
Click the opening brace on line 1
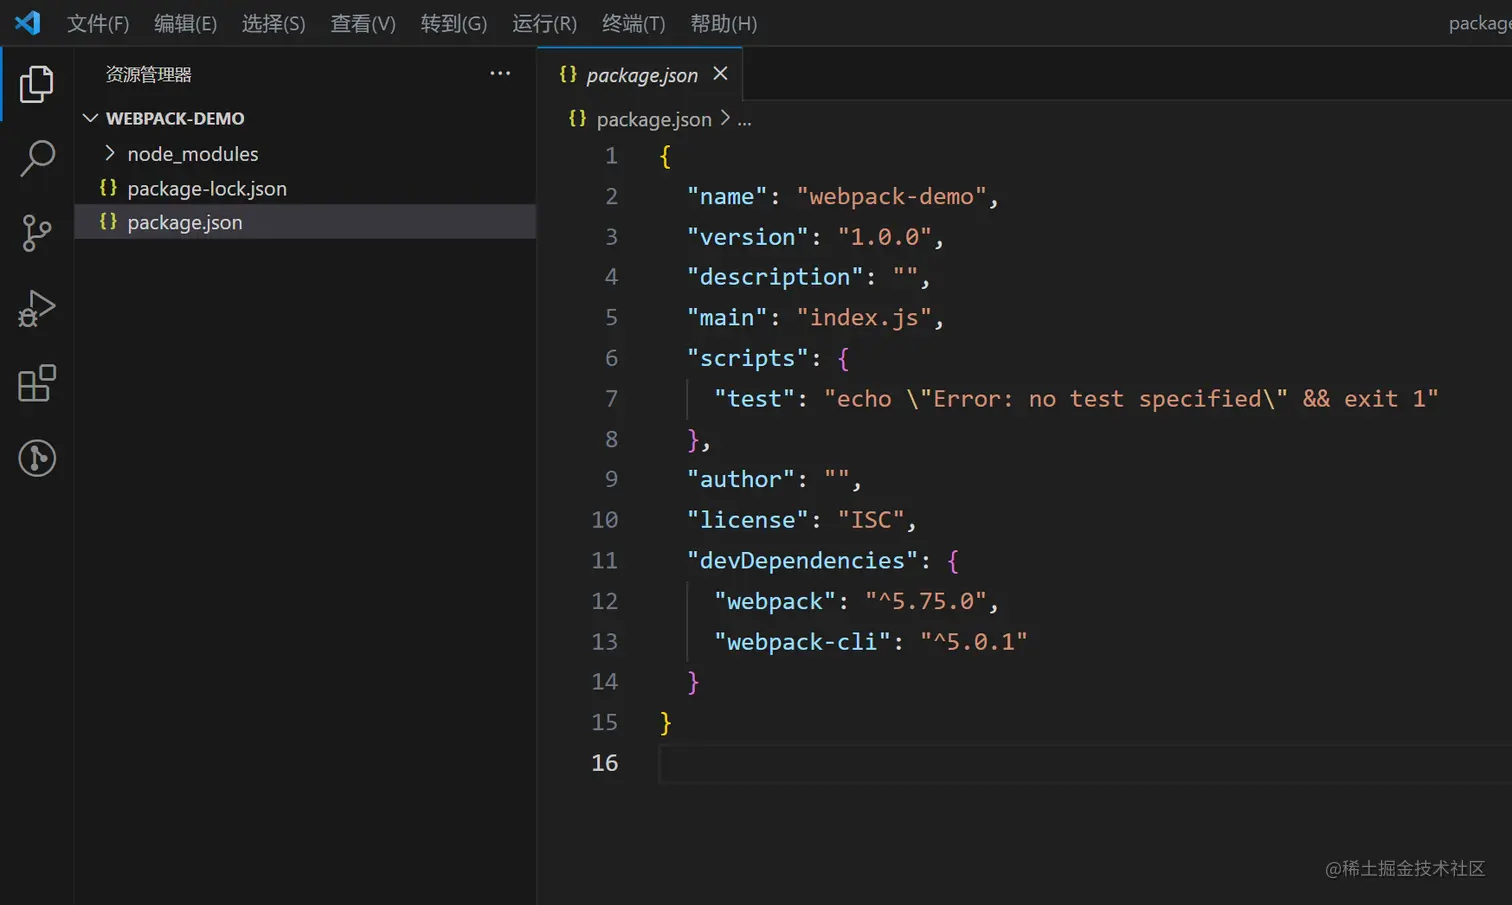[666, 156]
